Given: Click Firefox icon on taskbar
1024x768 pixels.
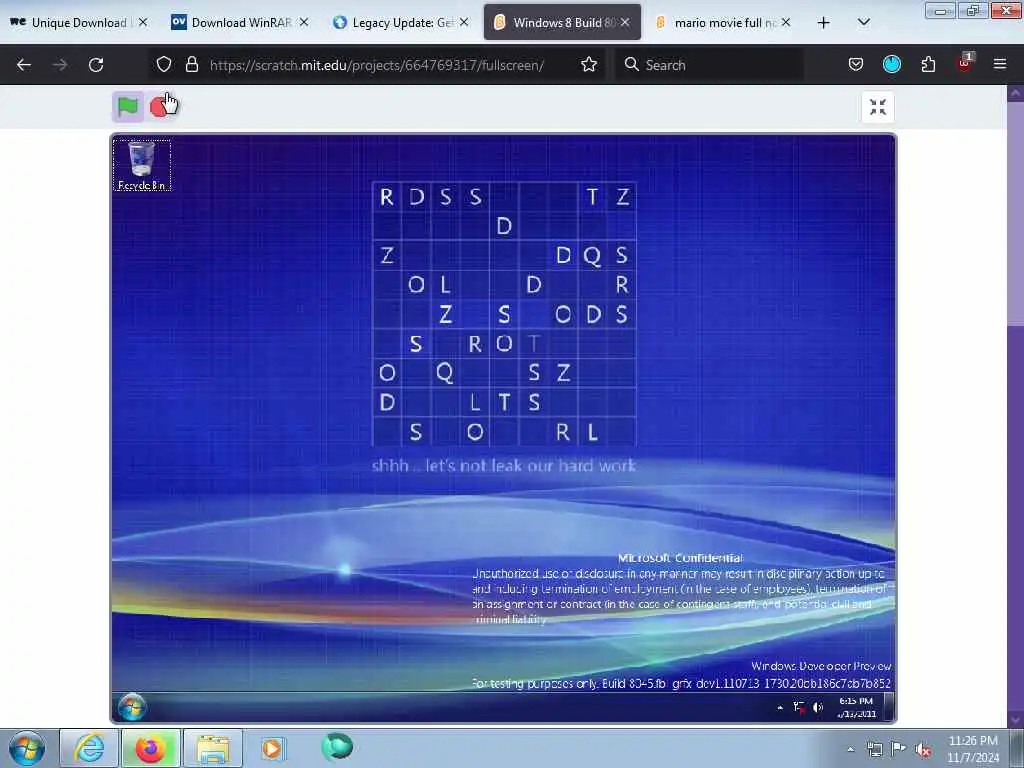Looking at the screenshot, I should coord(150,748).
